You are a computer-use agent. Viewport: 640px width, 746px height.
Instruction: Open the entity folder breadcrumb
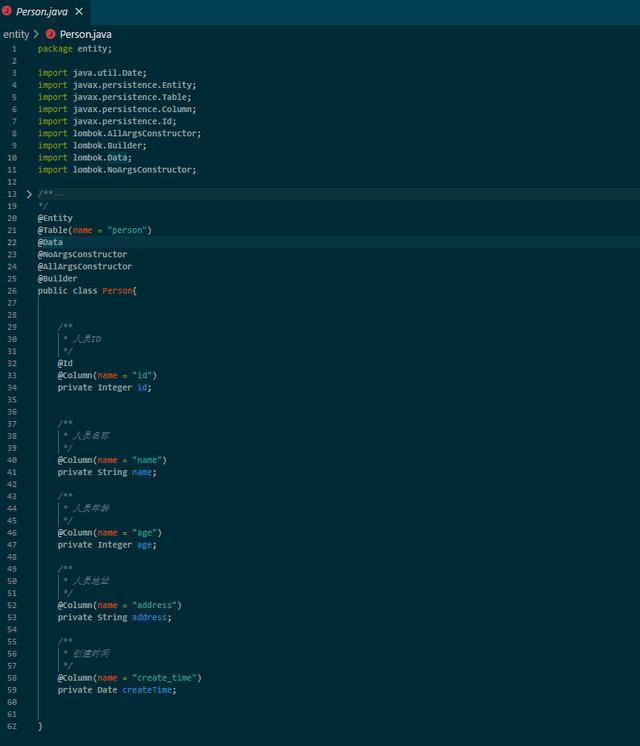[16, 34]
